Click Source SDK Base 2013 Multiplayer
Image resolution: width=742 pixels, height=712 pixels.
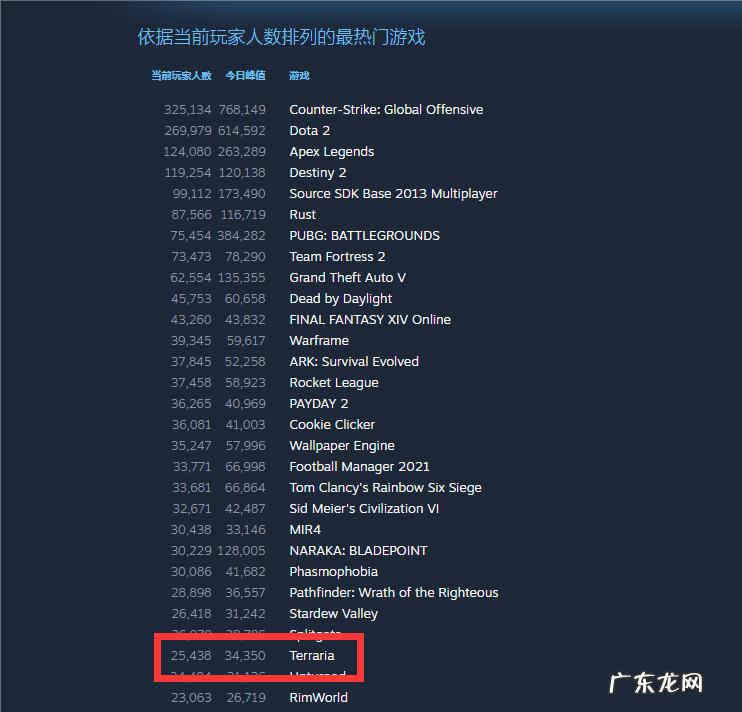tap(393, 194)
